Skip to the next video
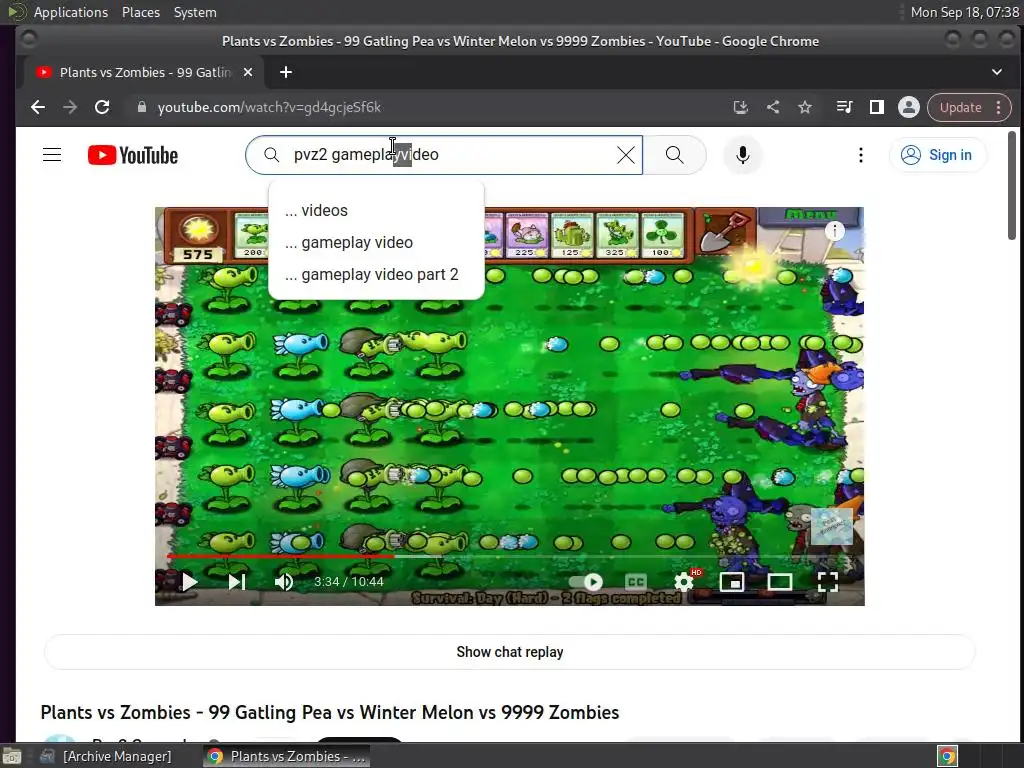Viewport: 1024px width, 768px height. coord(237,581)
